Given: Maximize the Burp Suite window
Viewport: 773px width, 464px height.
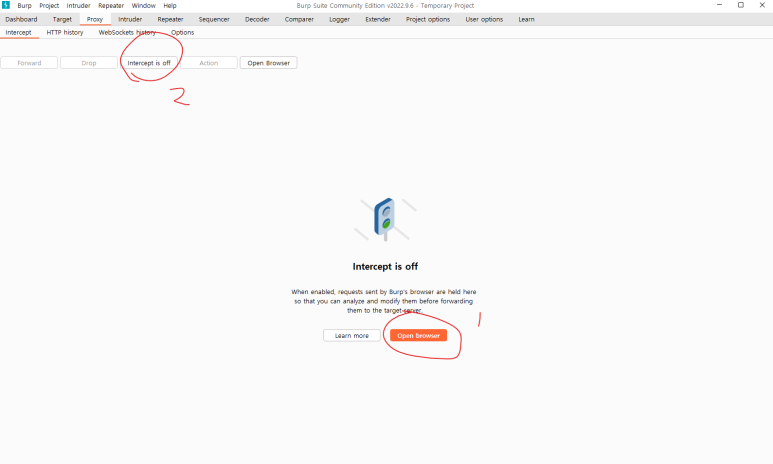Looking at the screenshot, I should (x=740, y=5).
